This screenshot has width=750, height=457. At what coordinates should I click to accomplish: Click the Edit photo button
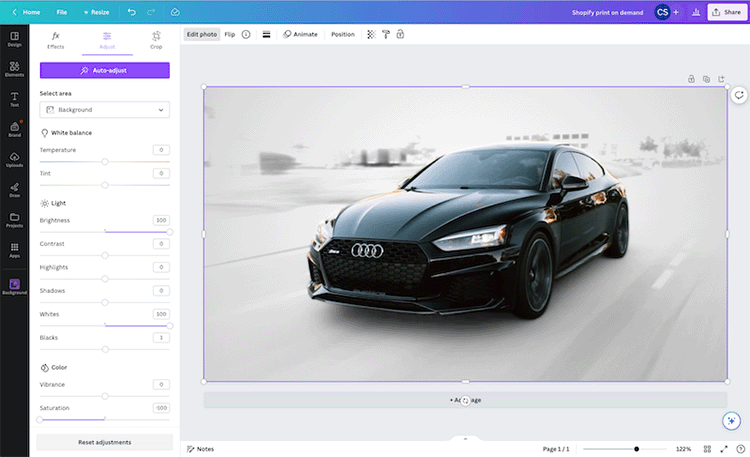tap(202, 34)
